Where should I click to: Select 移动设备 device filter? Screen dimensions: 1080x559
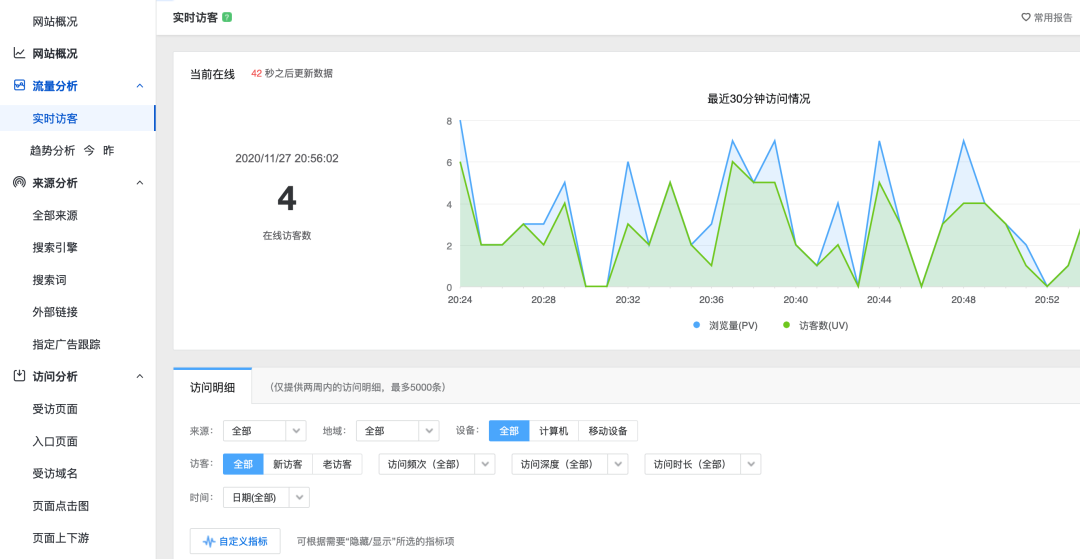(x=608, y=431)
